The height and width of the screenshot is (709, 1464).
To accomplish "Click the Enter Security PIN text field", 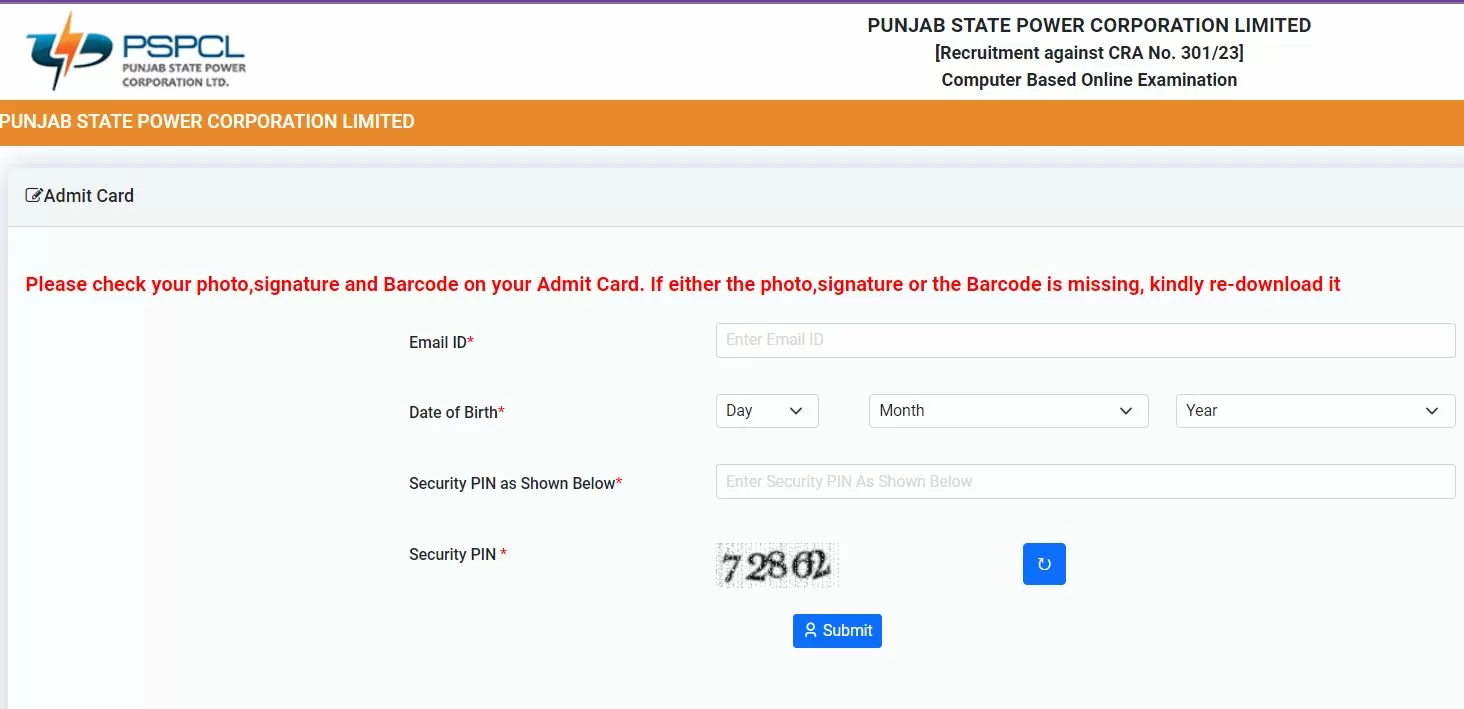I will click(1085, 482).
